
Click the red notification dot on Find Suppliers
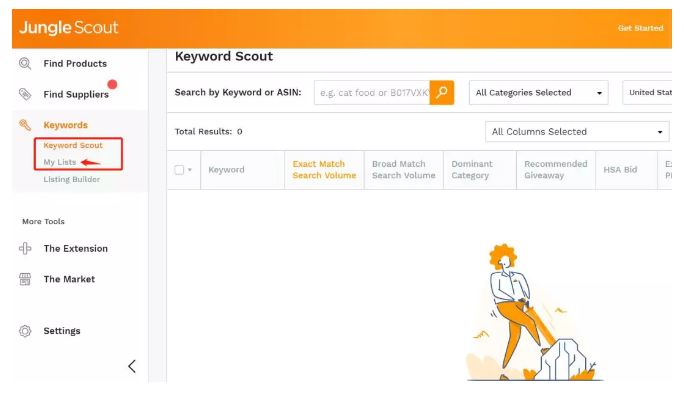[x=112, y=84]
